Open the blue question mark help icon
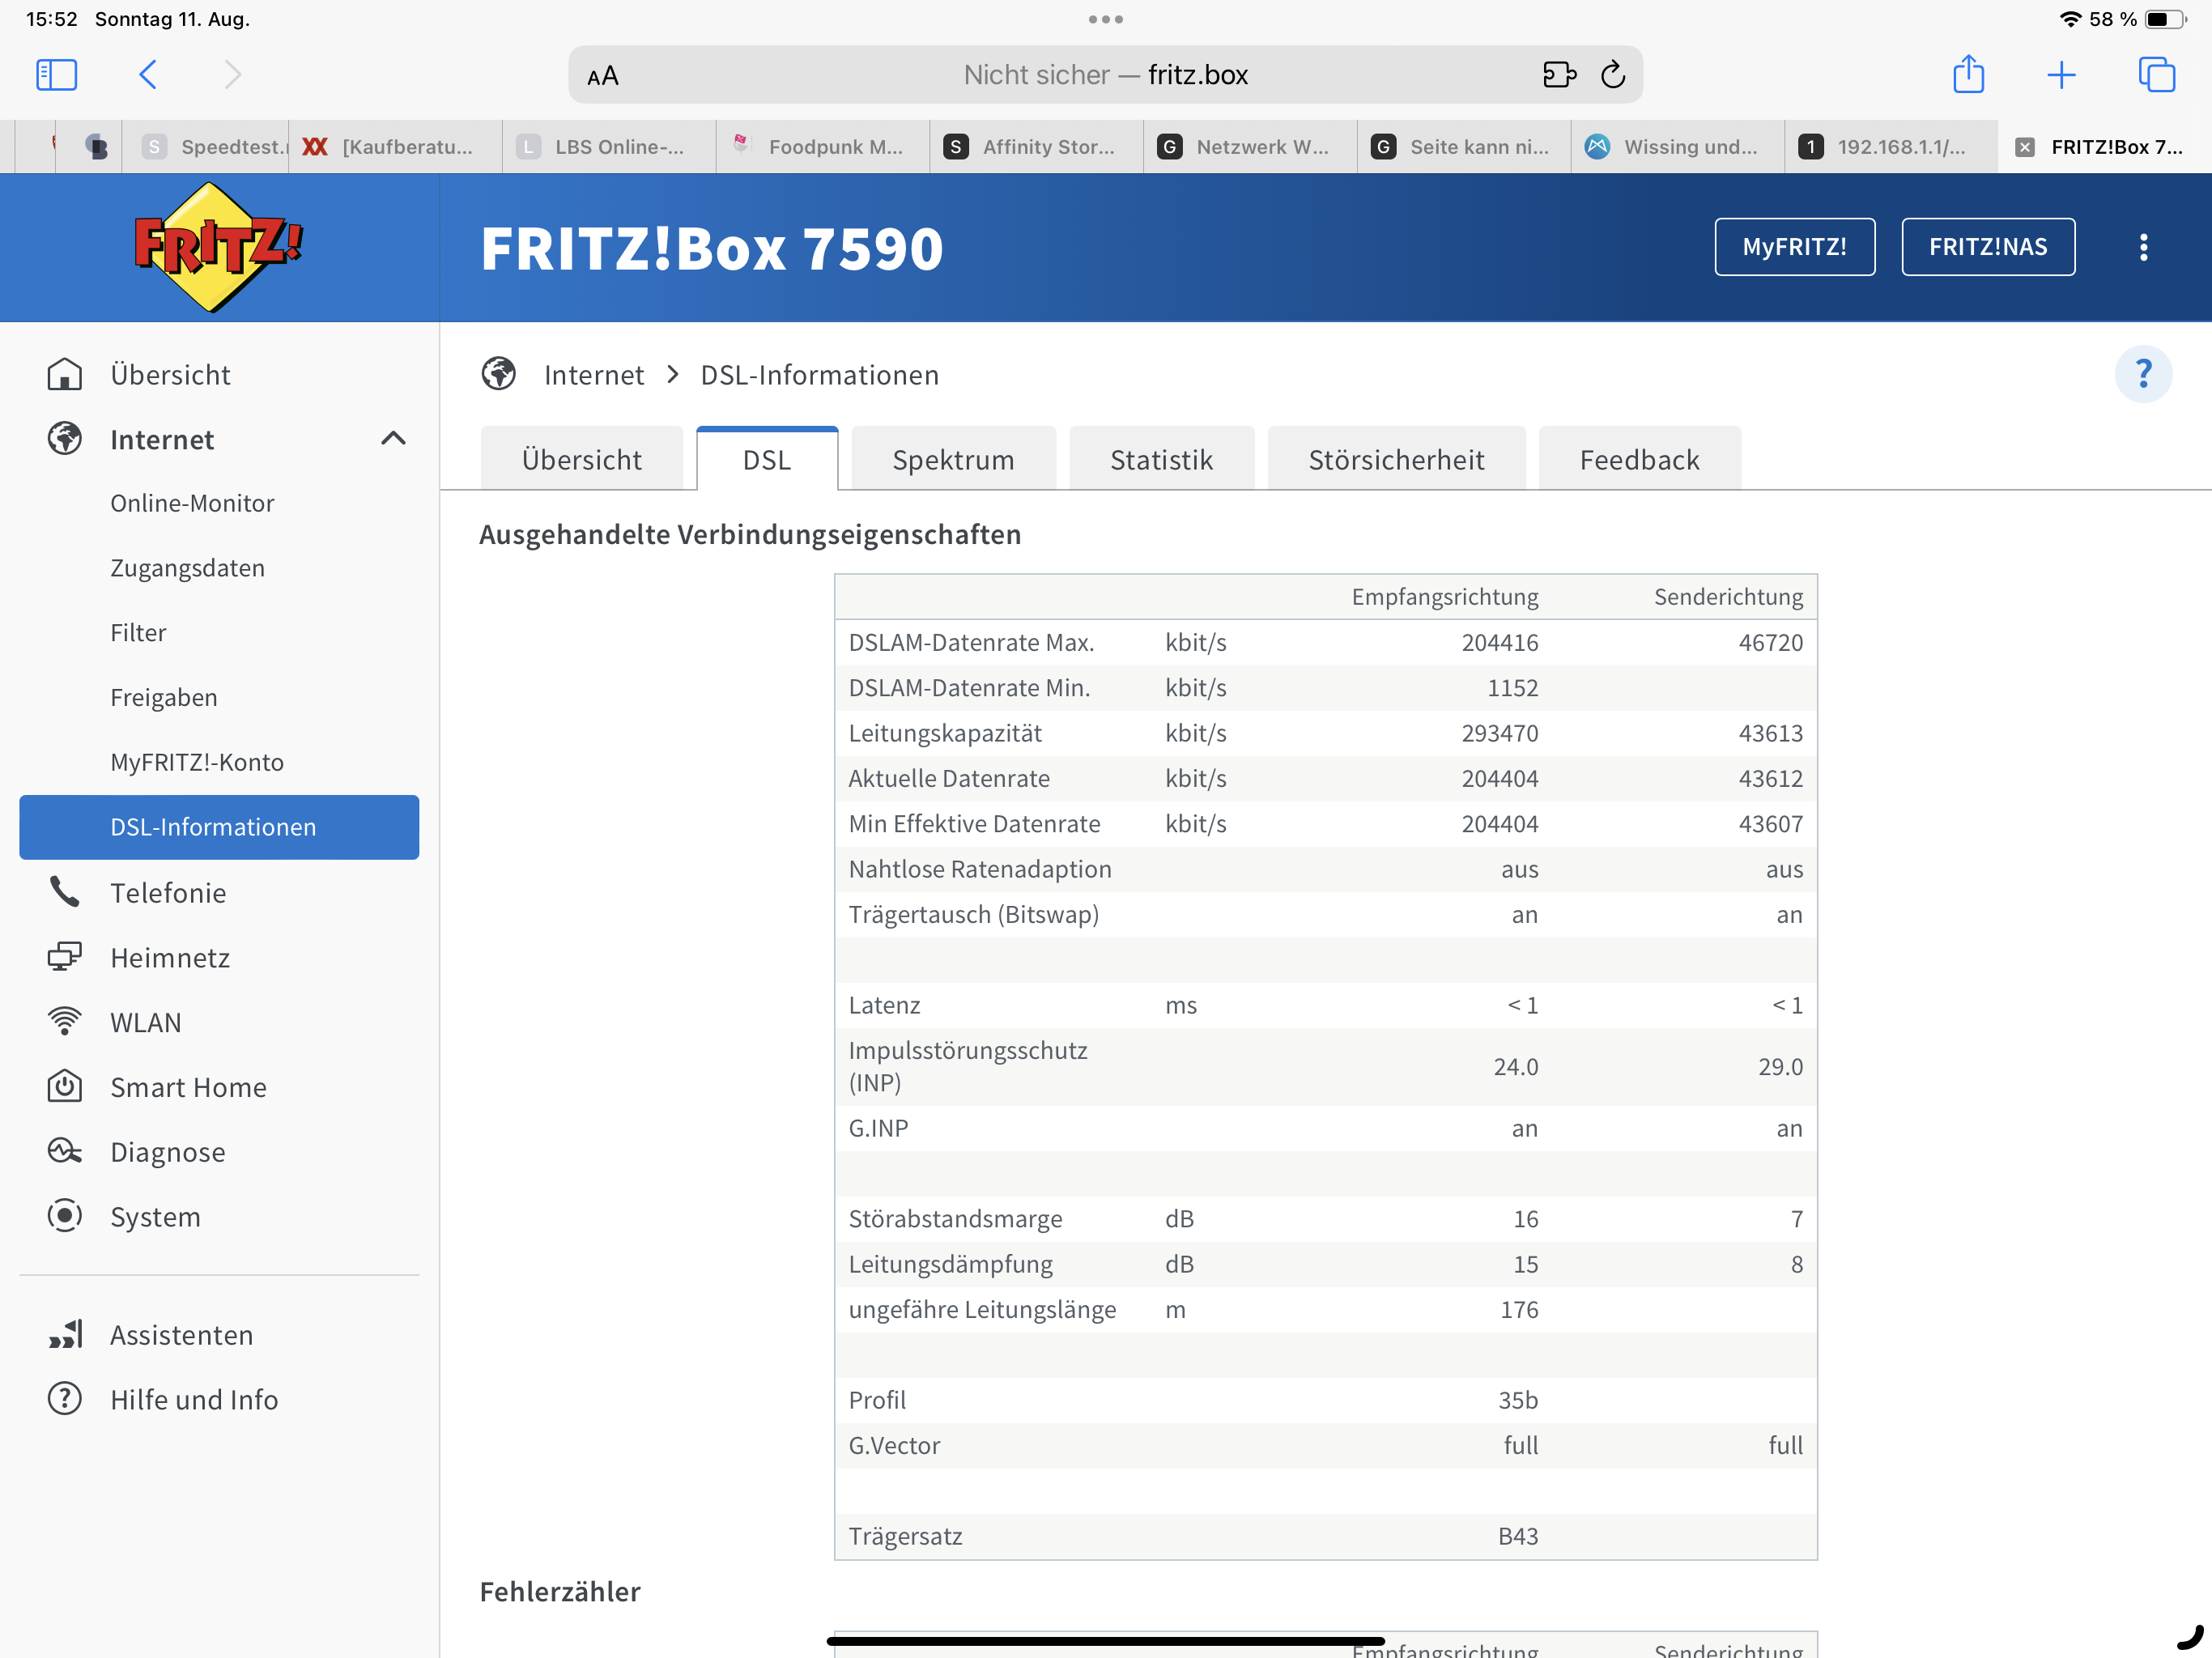 [2143, 374]
